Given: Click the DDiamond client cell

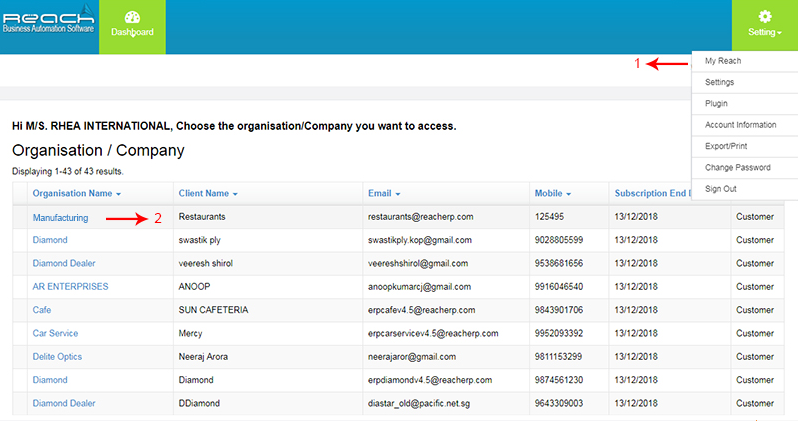Looking at the screenshot, I should (199, 403).
